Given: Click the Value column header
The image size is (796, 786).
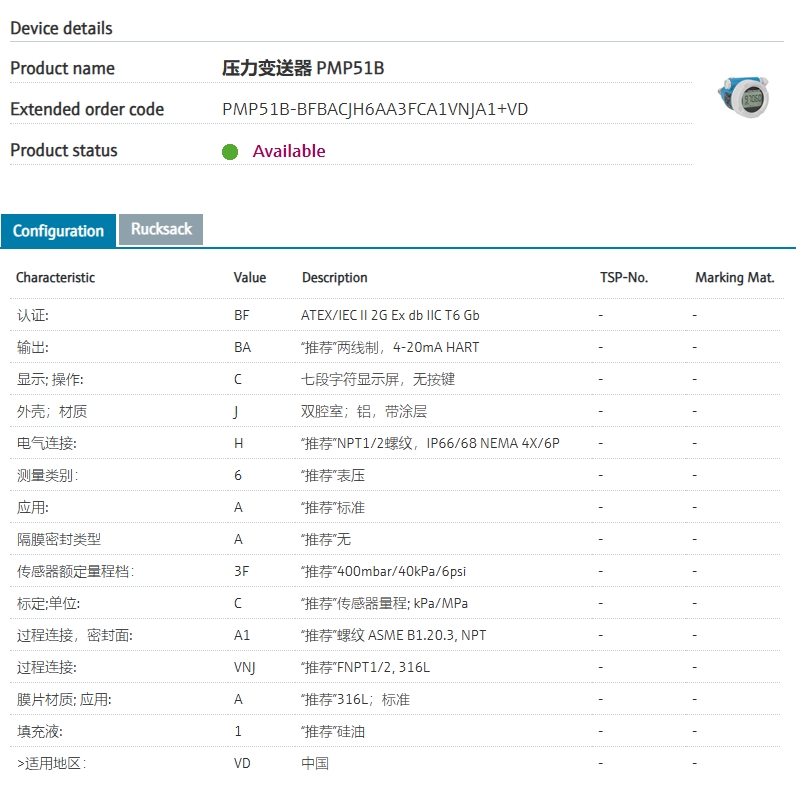Looking at the screenshot, I should point(249,277).
